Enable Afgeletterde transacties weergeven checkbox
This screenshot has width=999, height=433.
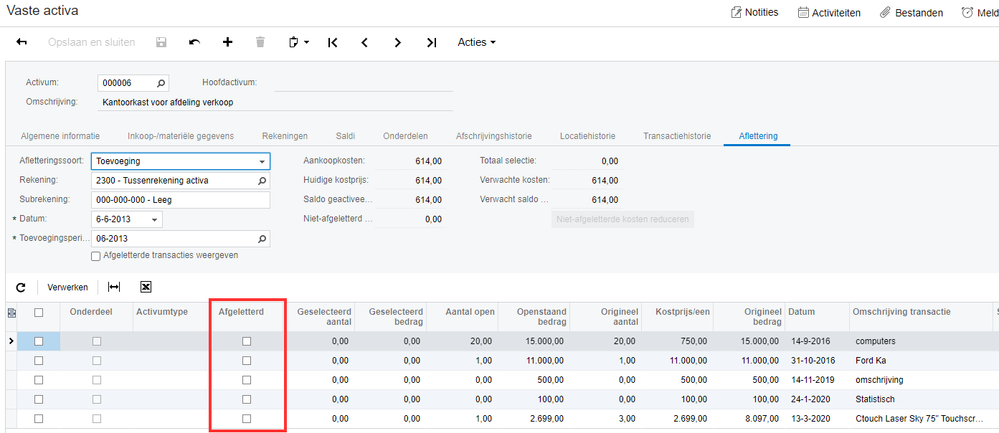[96, 256]
